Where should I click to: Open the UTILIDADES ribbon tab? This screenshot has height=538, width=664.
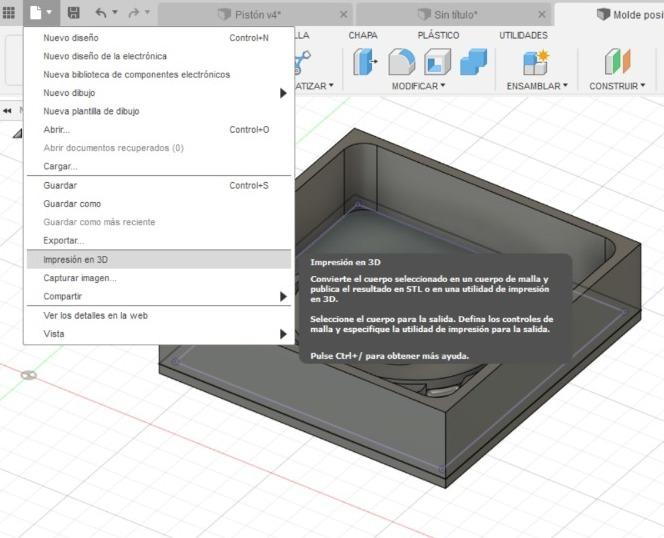(x=523, y=36)
